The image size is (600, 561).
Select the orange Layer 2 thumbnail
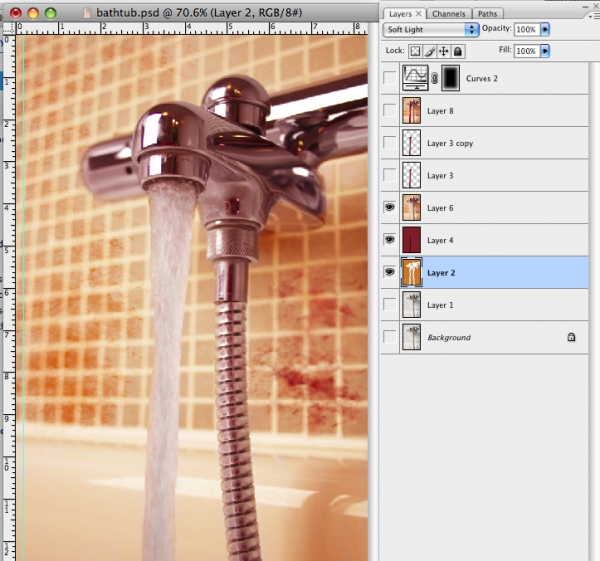coord(411,272)
